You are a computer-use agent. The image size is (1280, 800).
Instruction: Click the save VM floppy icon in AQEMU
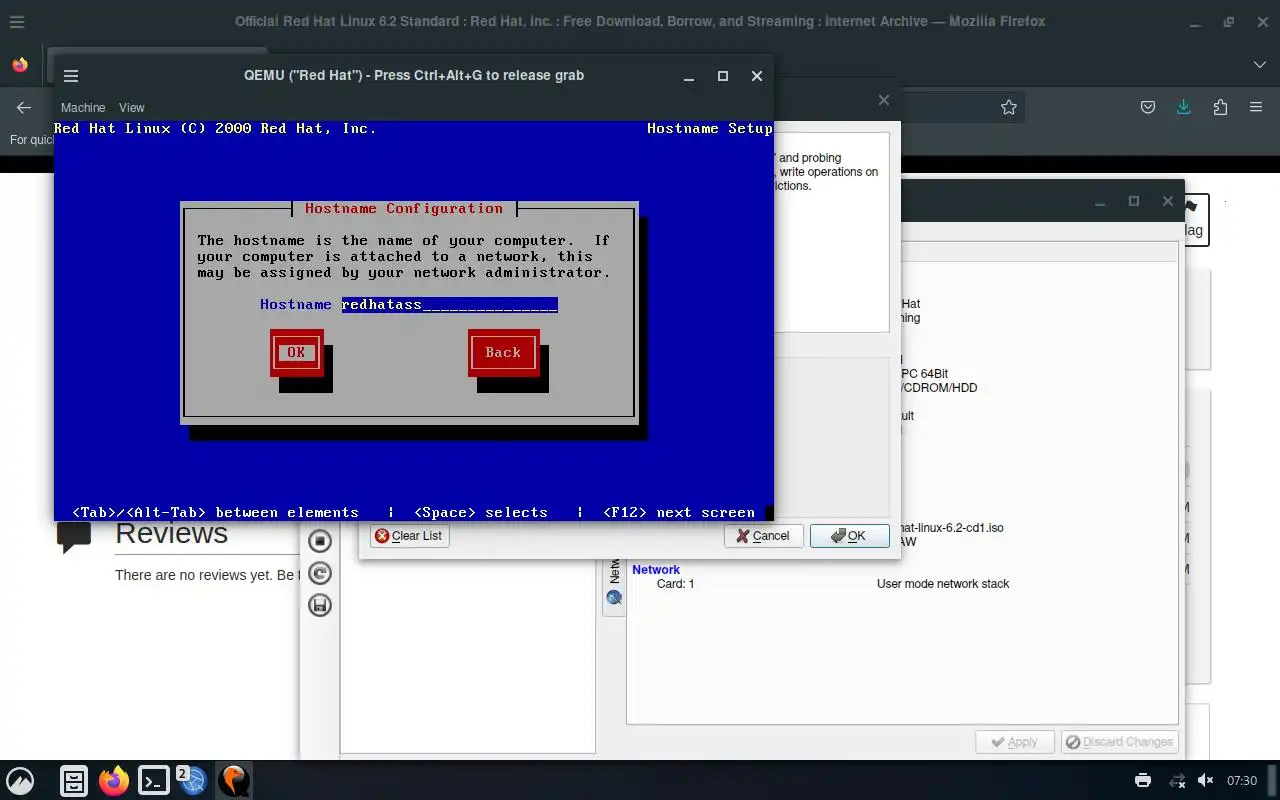320,605
